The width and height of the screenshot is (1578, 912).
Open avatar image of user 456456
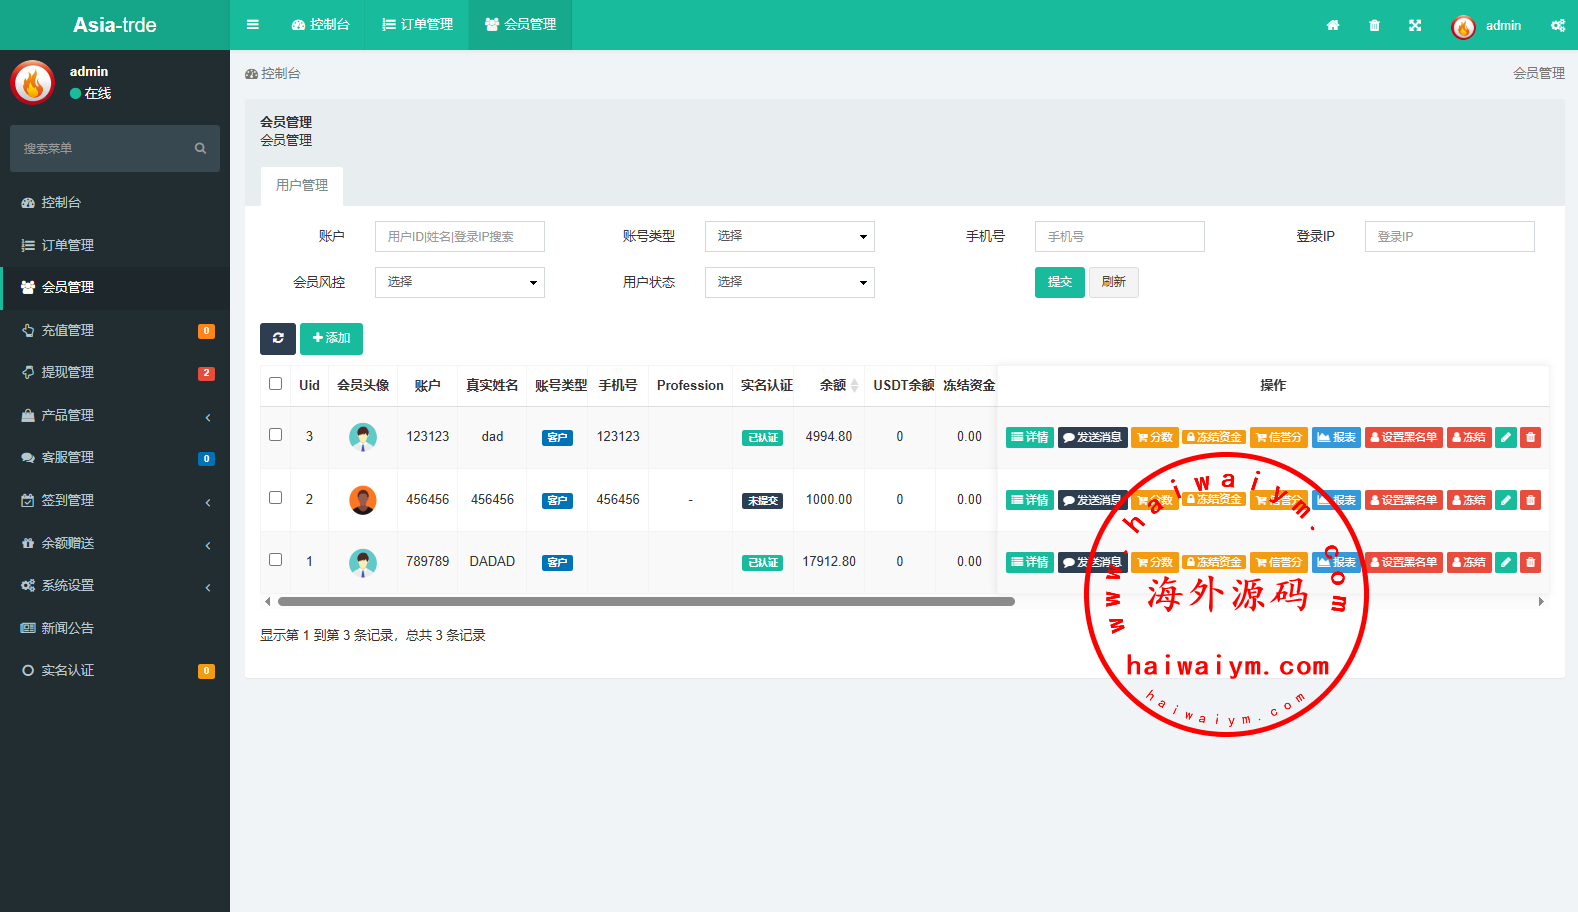point(363,500)
